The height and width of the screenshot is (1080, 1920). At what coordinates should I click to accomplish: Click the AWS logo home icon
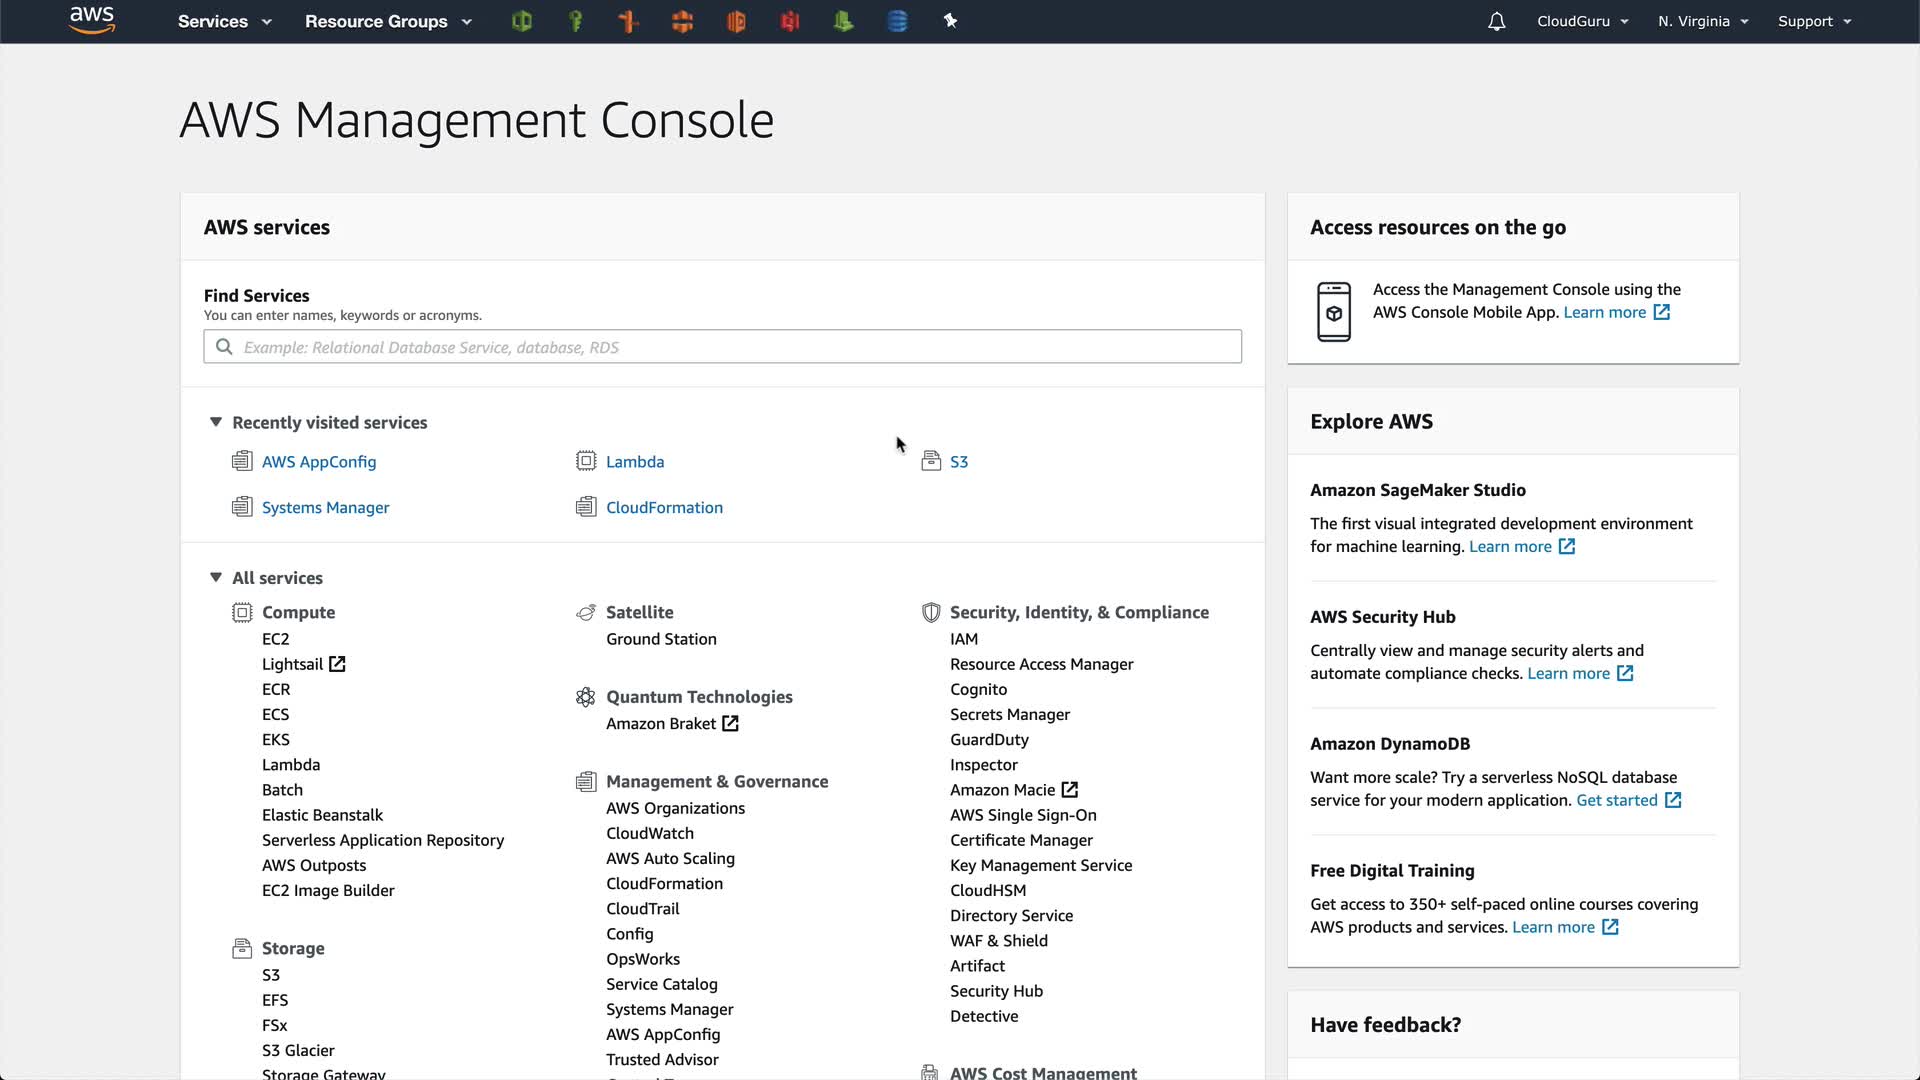[x=92, y=20]
